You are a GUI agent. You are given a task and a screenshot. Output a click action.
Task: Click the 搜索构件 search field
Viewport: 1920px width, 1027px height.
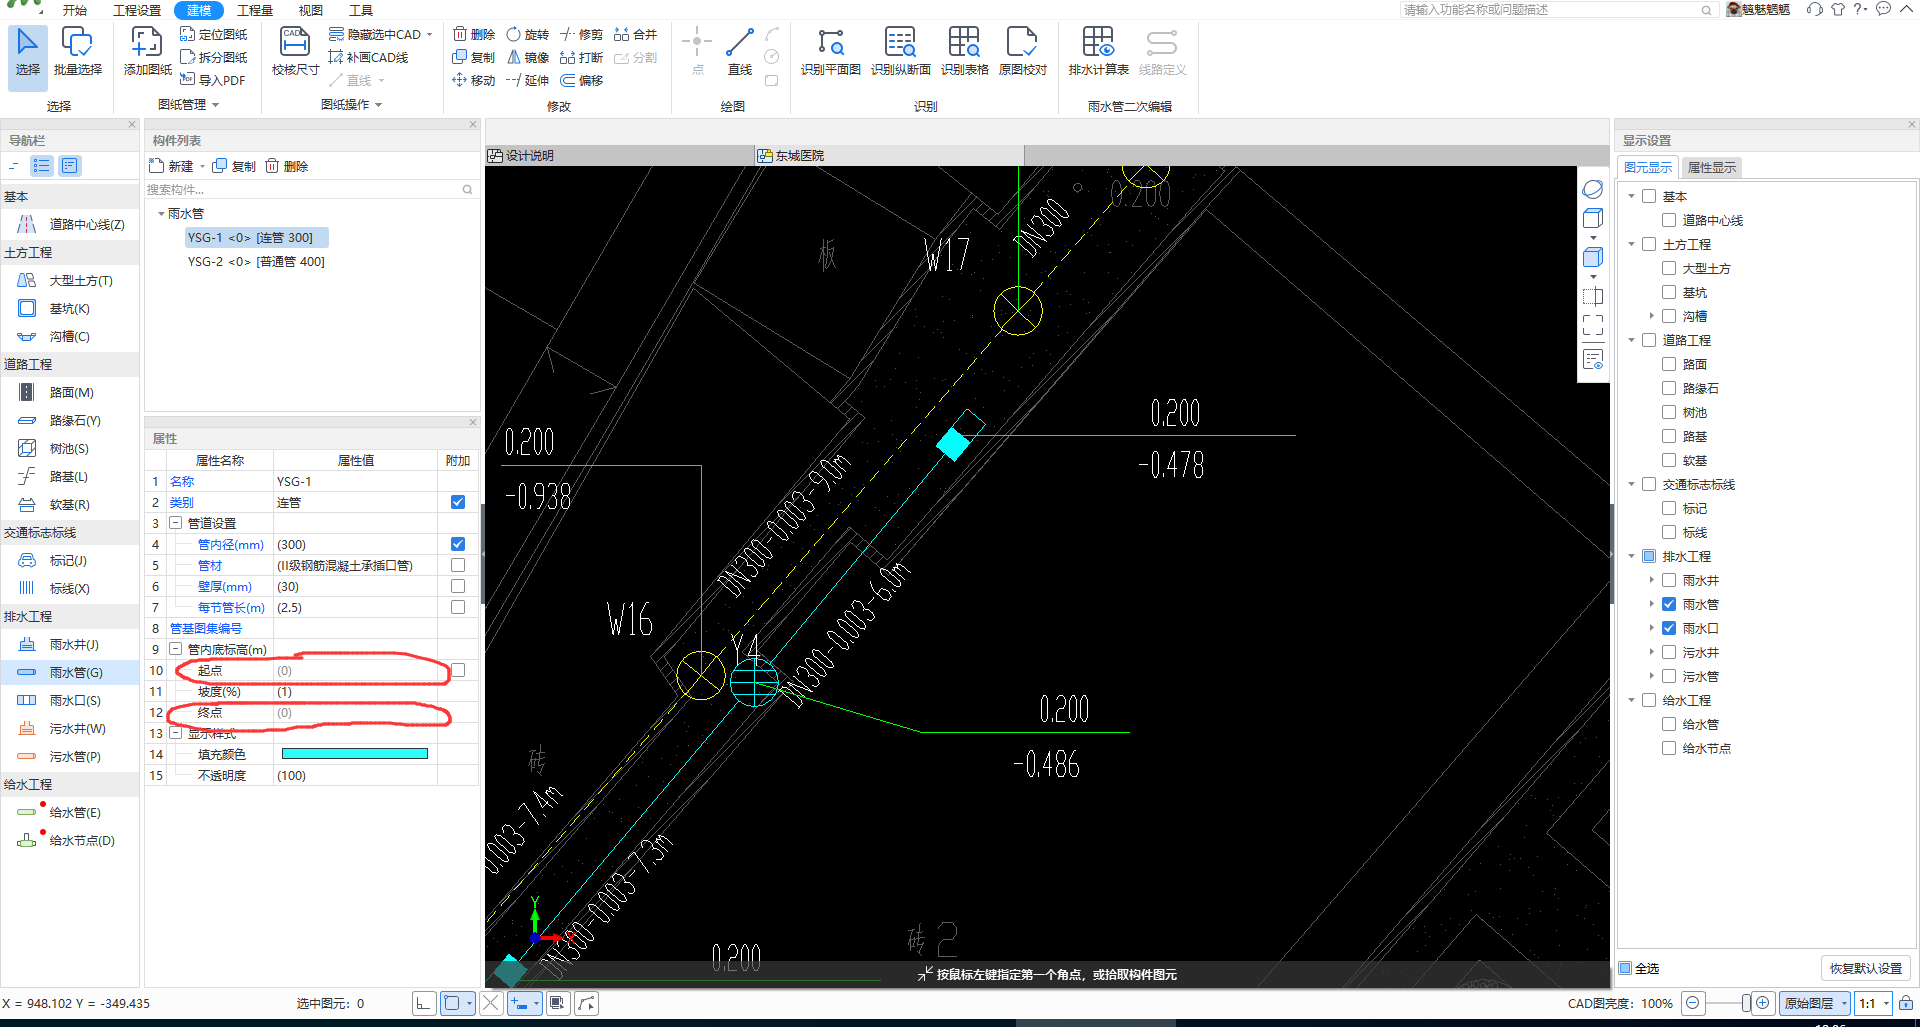[x=310, y=189]
